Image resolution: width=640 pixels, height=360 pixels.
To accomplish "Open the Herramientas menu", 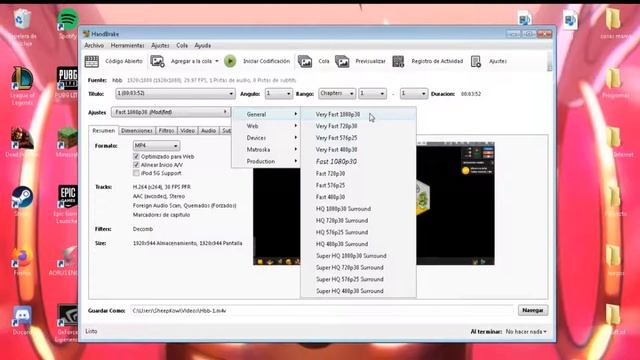I will tap(127, 45).
